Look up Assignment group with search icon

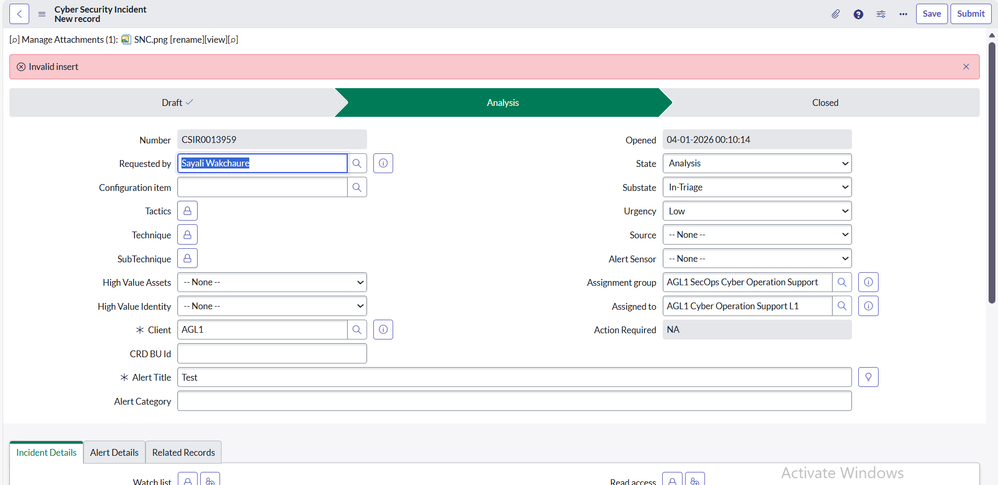[842, 282]
